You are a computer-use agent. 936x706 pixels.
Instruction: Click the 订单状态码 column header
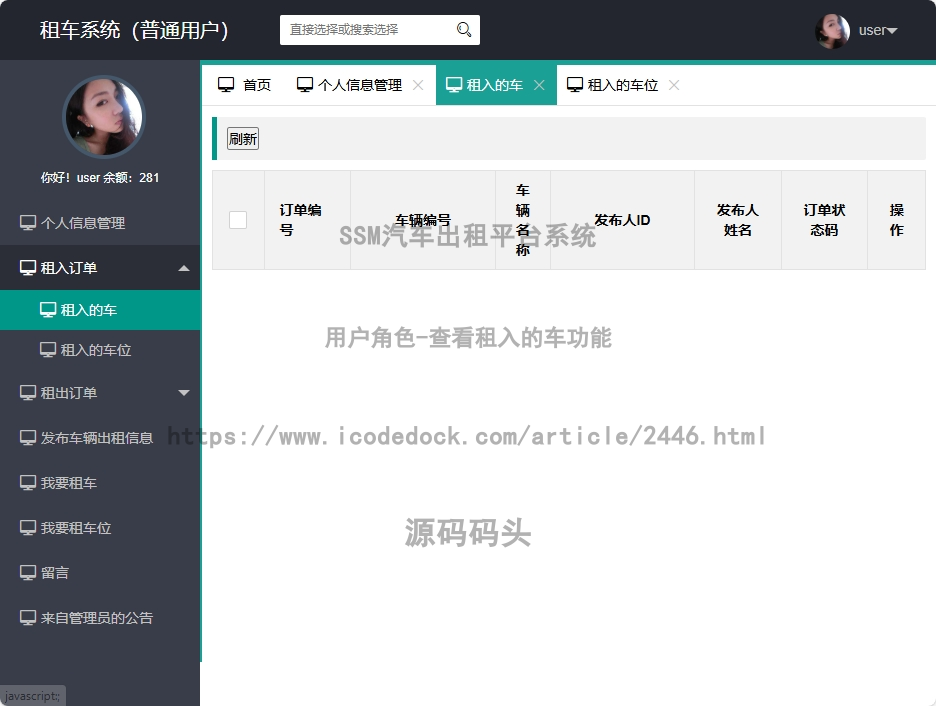824,220
